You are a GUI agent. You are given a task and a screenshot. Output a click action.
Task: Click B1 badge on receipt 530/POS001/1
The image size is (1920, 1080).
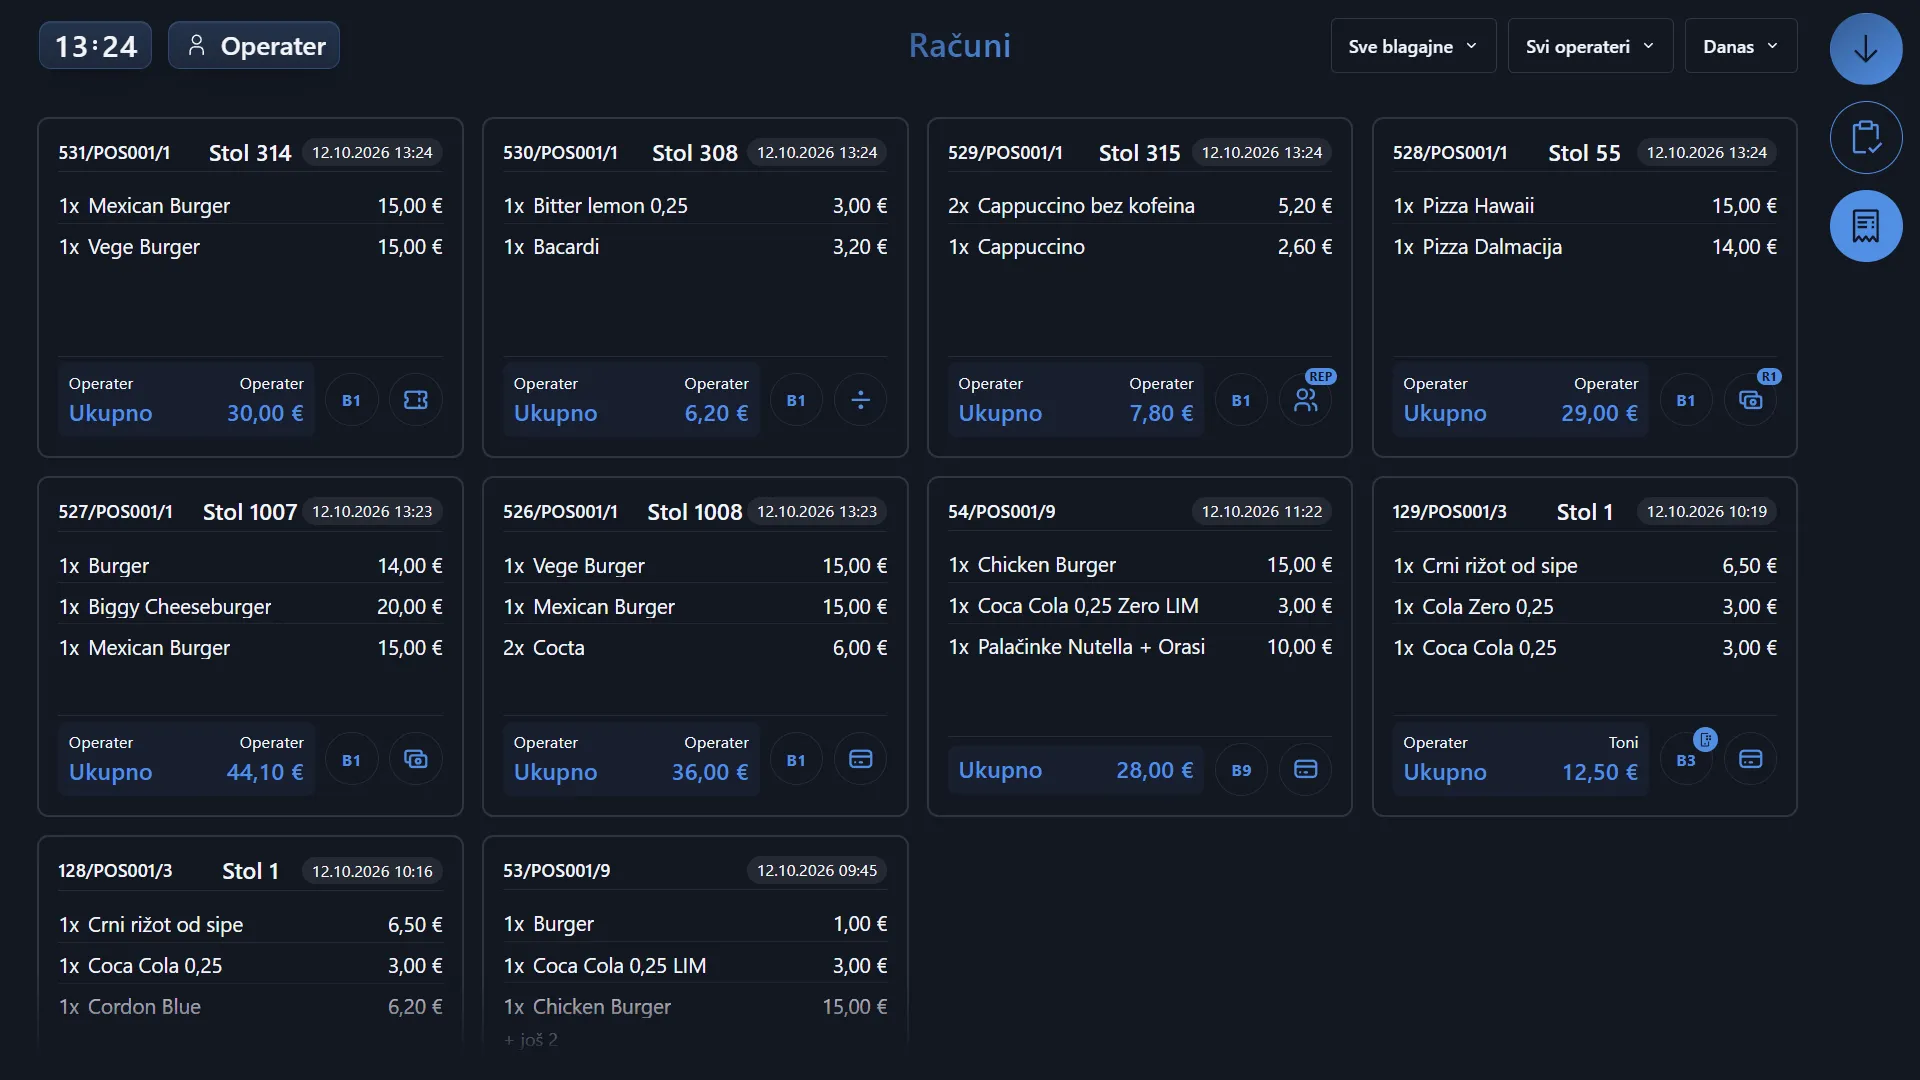coord(796,400)
